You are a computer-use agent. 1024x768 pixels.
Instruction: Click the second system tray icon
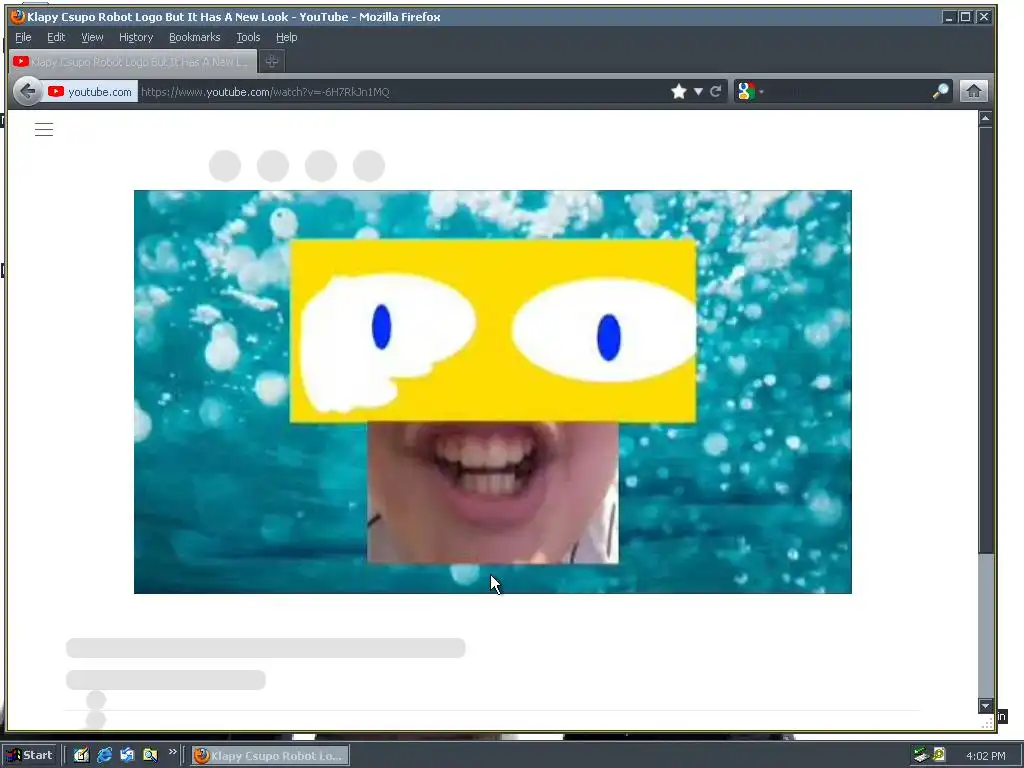(938, 755)
